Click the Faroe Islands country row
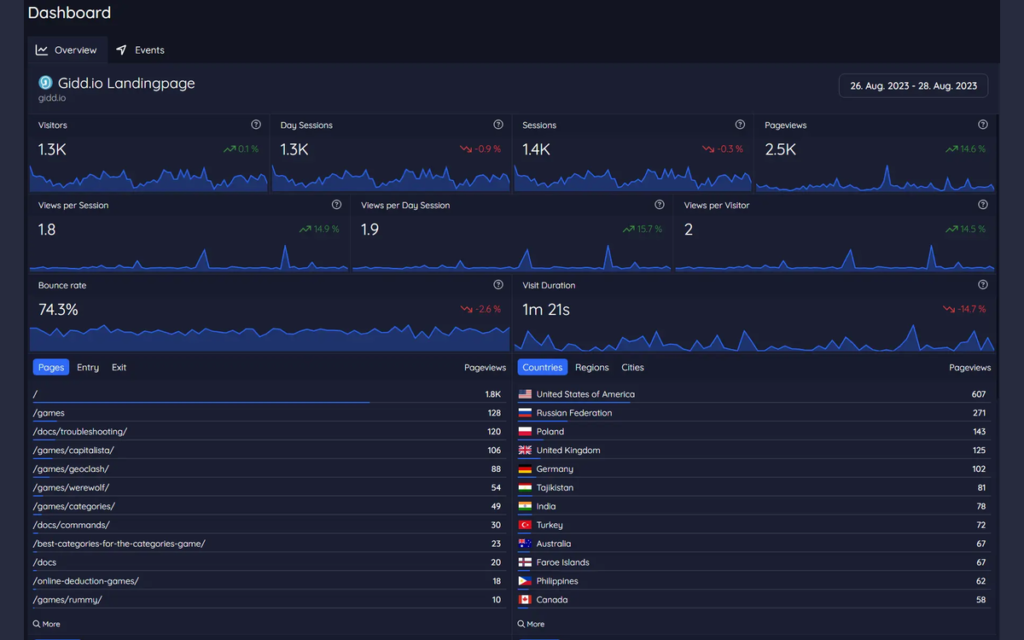This screenshot has height=640, width=1024. pos(752,562)
